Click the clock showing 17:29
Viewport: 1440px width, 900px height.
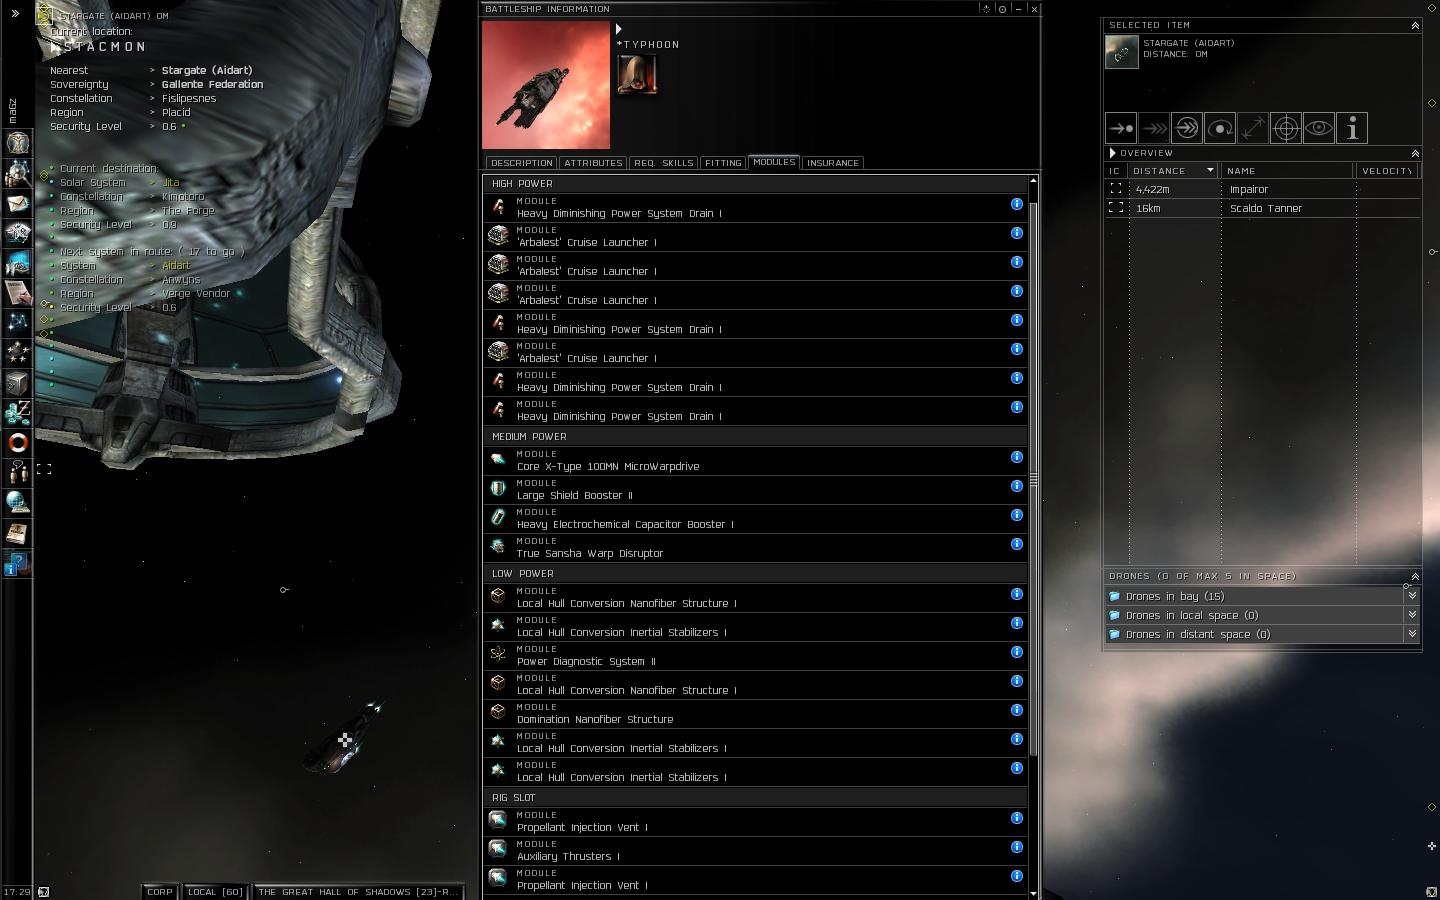click(x=16, y=892)
